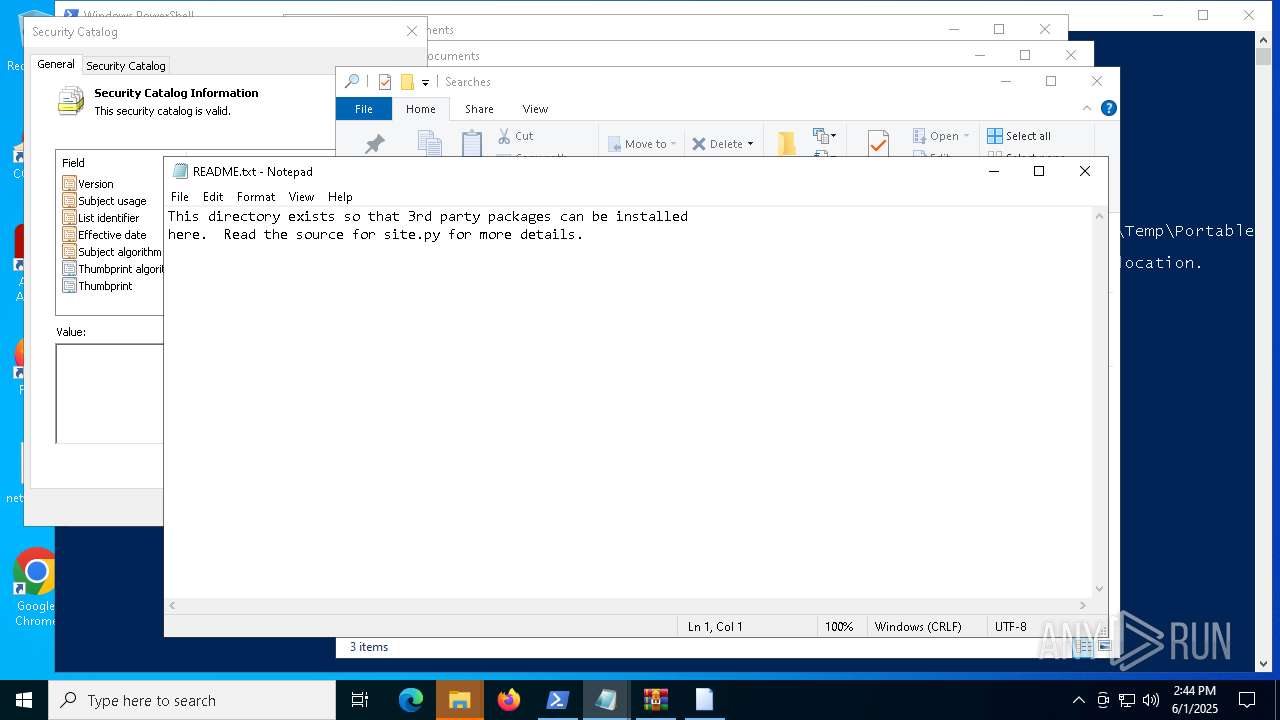Screen dimensions: 1280x720
Task: Launch Firefox from the taskbar
Action: [x=509, y=700]
